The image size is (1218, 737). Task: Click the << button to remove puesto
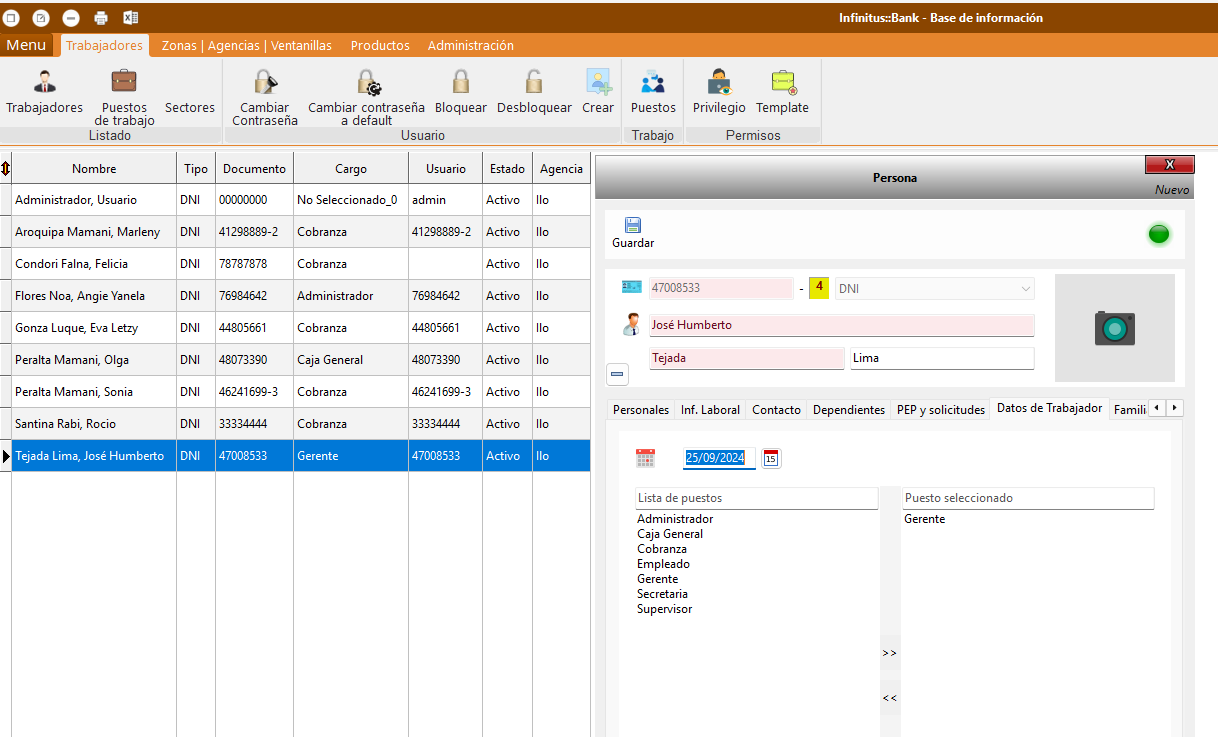pyautogui.click(x=889, y=698)
